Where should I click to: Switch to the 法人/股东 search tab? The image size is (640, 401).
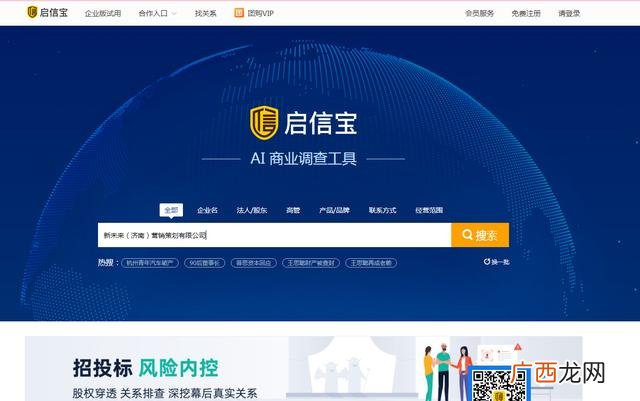pos(252,210)
